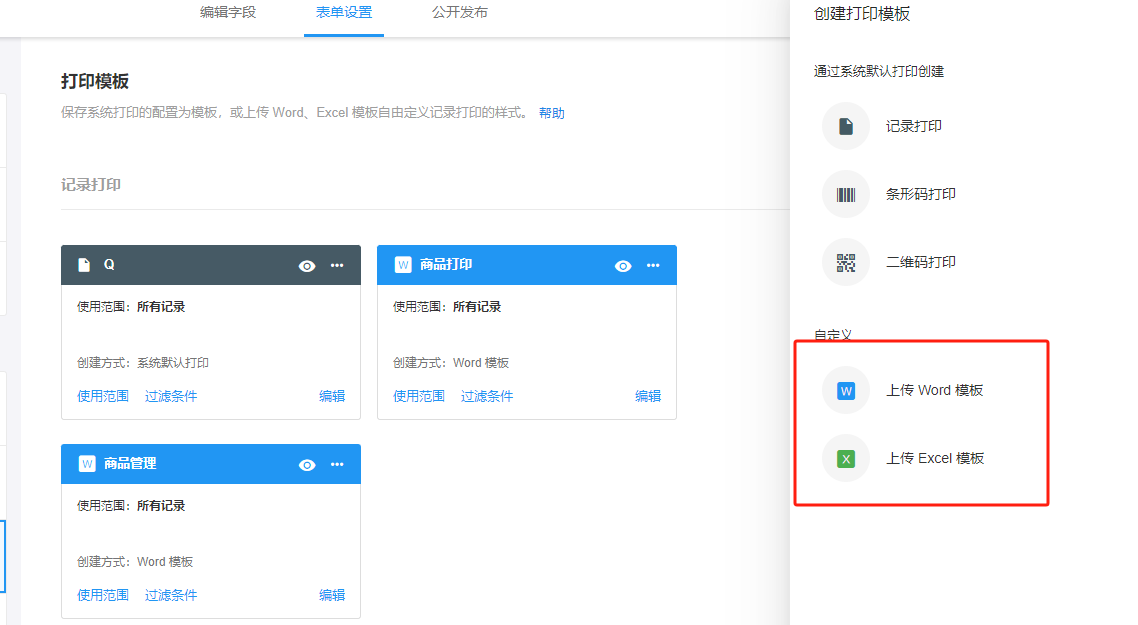The width and height of the screenshot is (1138, 625).
Task: Click 使用范围 link on 商品管理 card
Action: pos(103,595)
